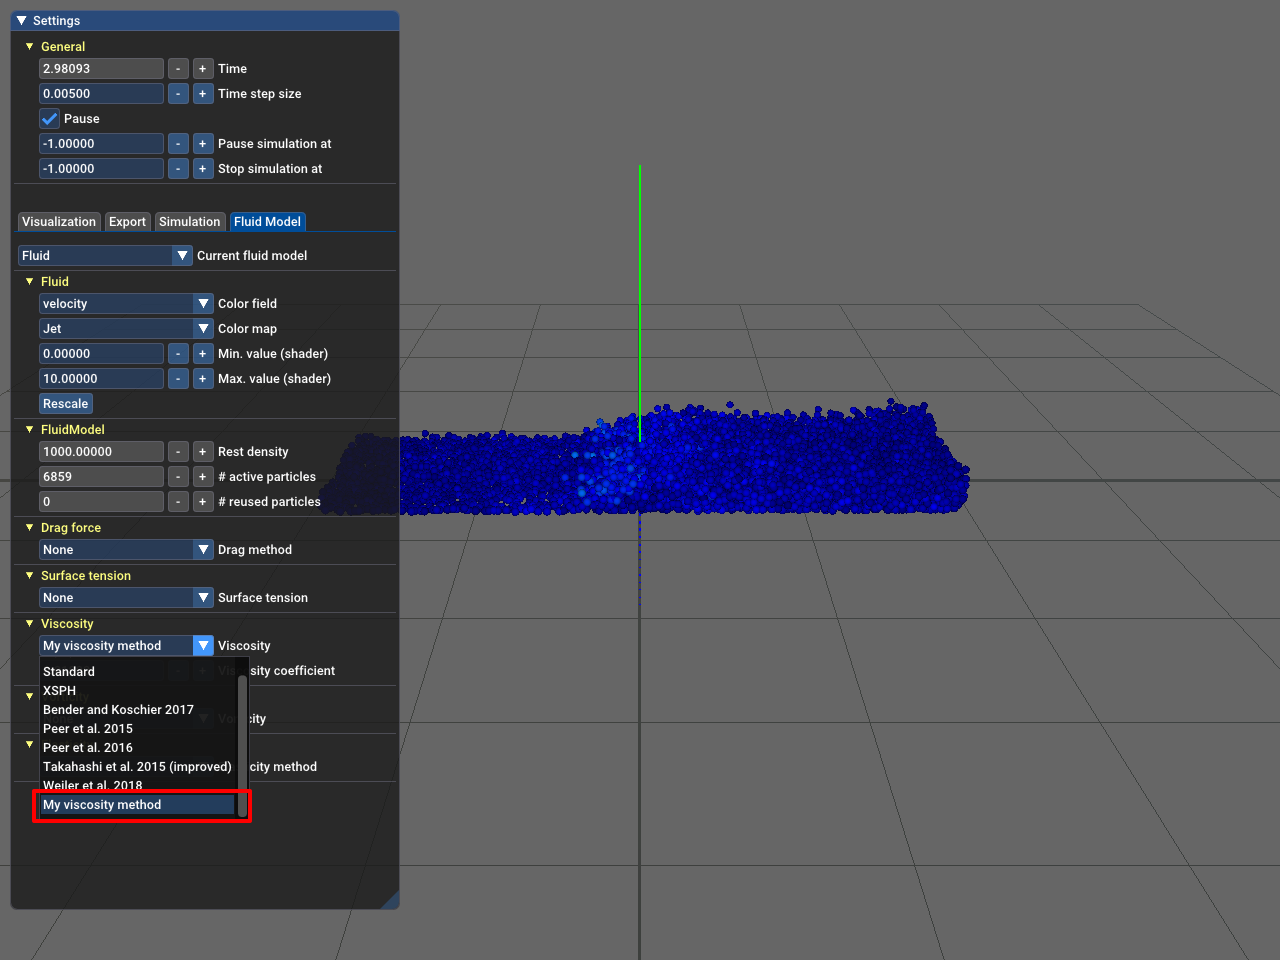Increase Pause simulation at value
Screen dimensions: 1280x960
click(x=202, y=144)
